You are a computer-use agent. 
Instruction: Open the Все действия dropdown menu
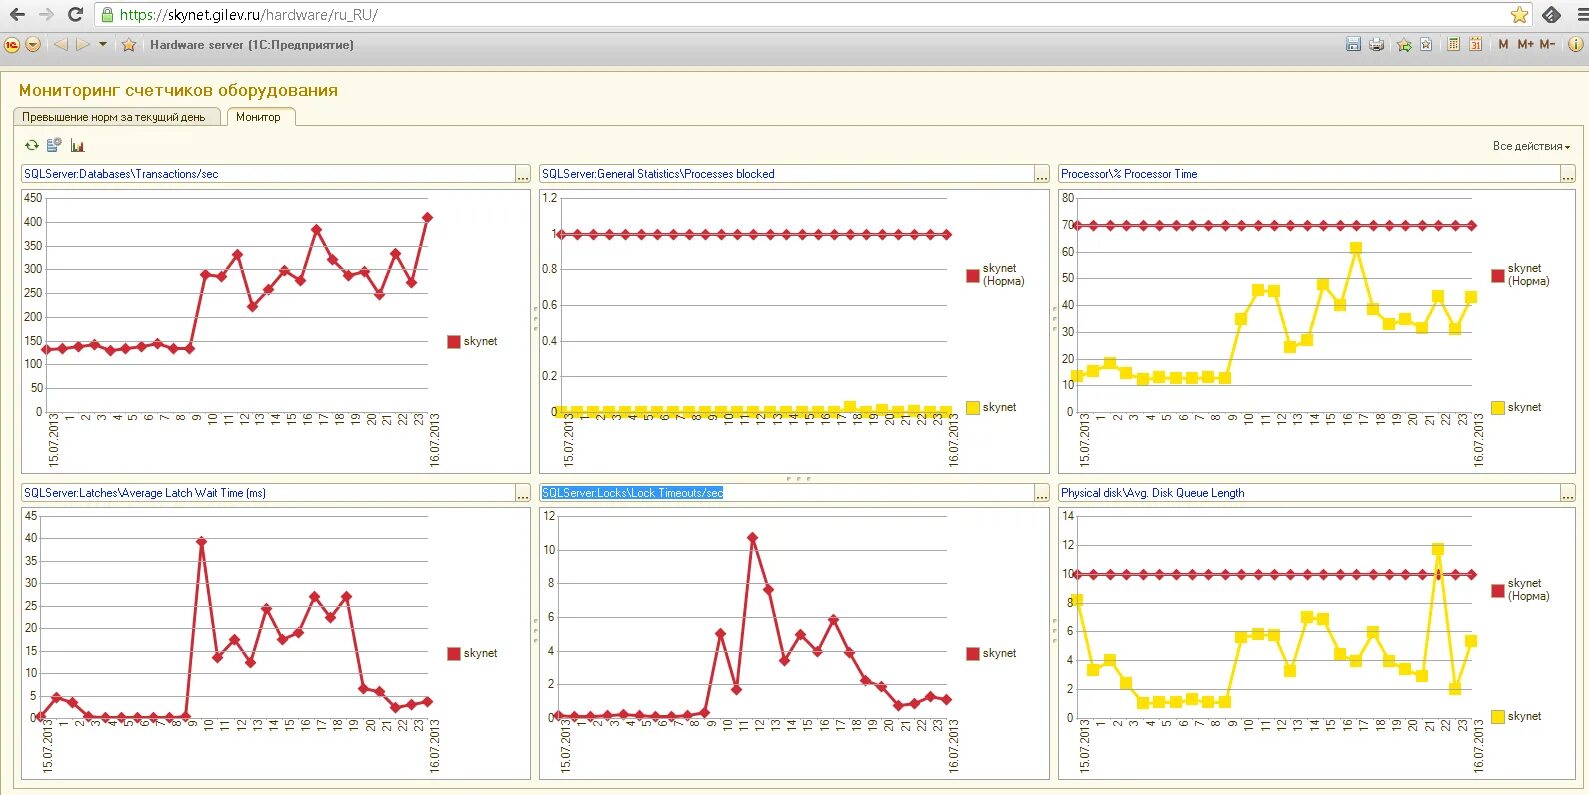point(1531,146)
